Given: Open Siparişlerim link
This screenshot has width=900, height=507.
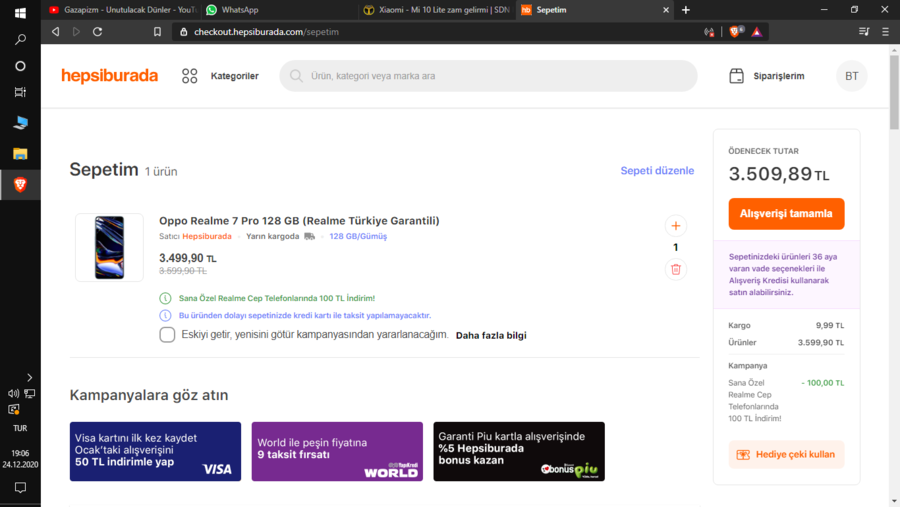Looking at the screenshot, I should click(x=778, y=76).
